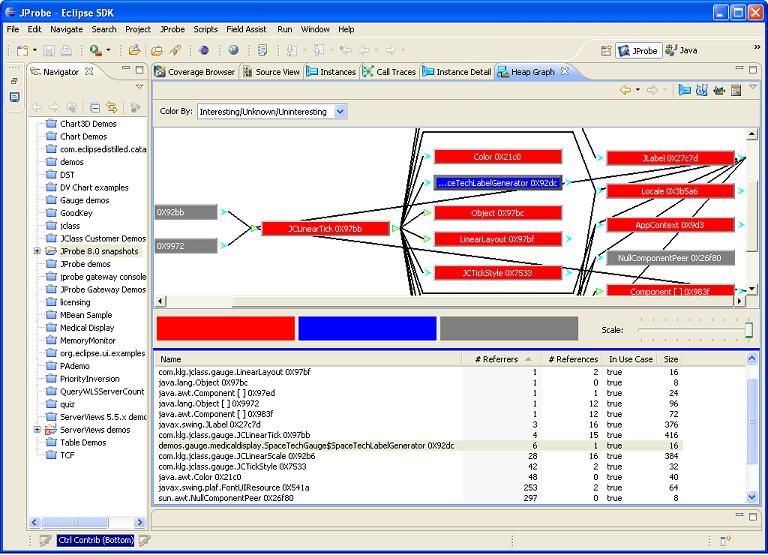Close the Heap Graph tab
768x555 pixels.
tap(565, 71)
